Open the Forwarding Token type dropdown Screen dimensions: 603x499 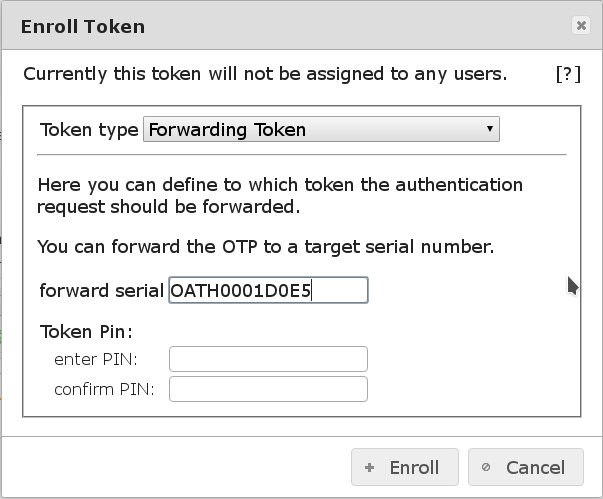pos(320,129)
